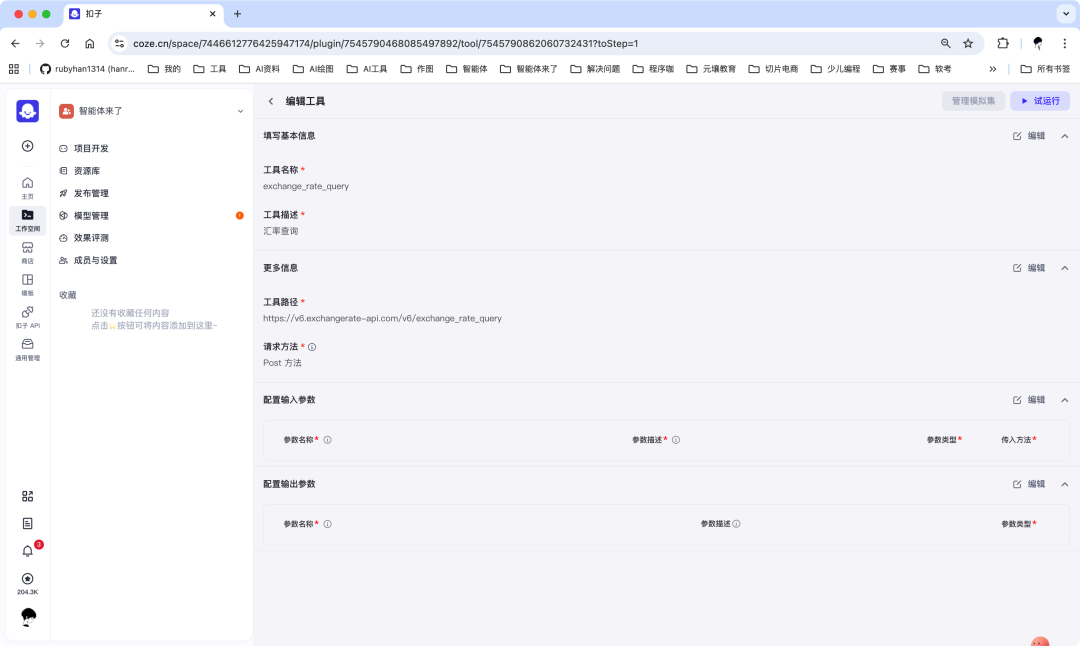Open the 商店 store icon
Screen dimensions: 1080x646
28,253
